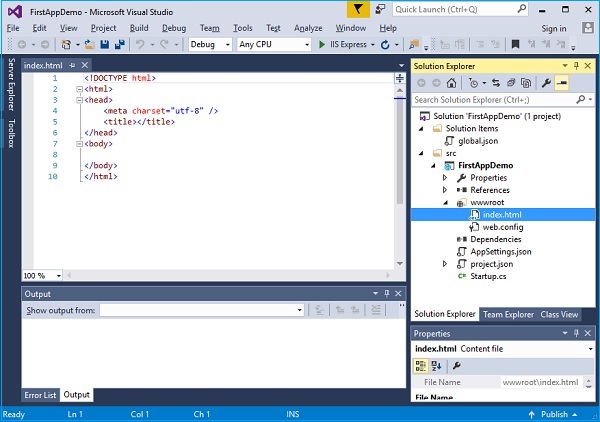Click the Home icon in Solution Explorer

[x=453, y=83]
